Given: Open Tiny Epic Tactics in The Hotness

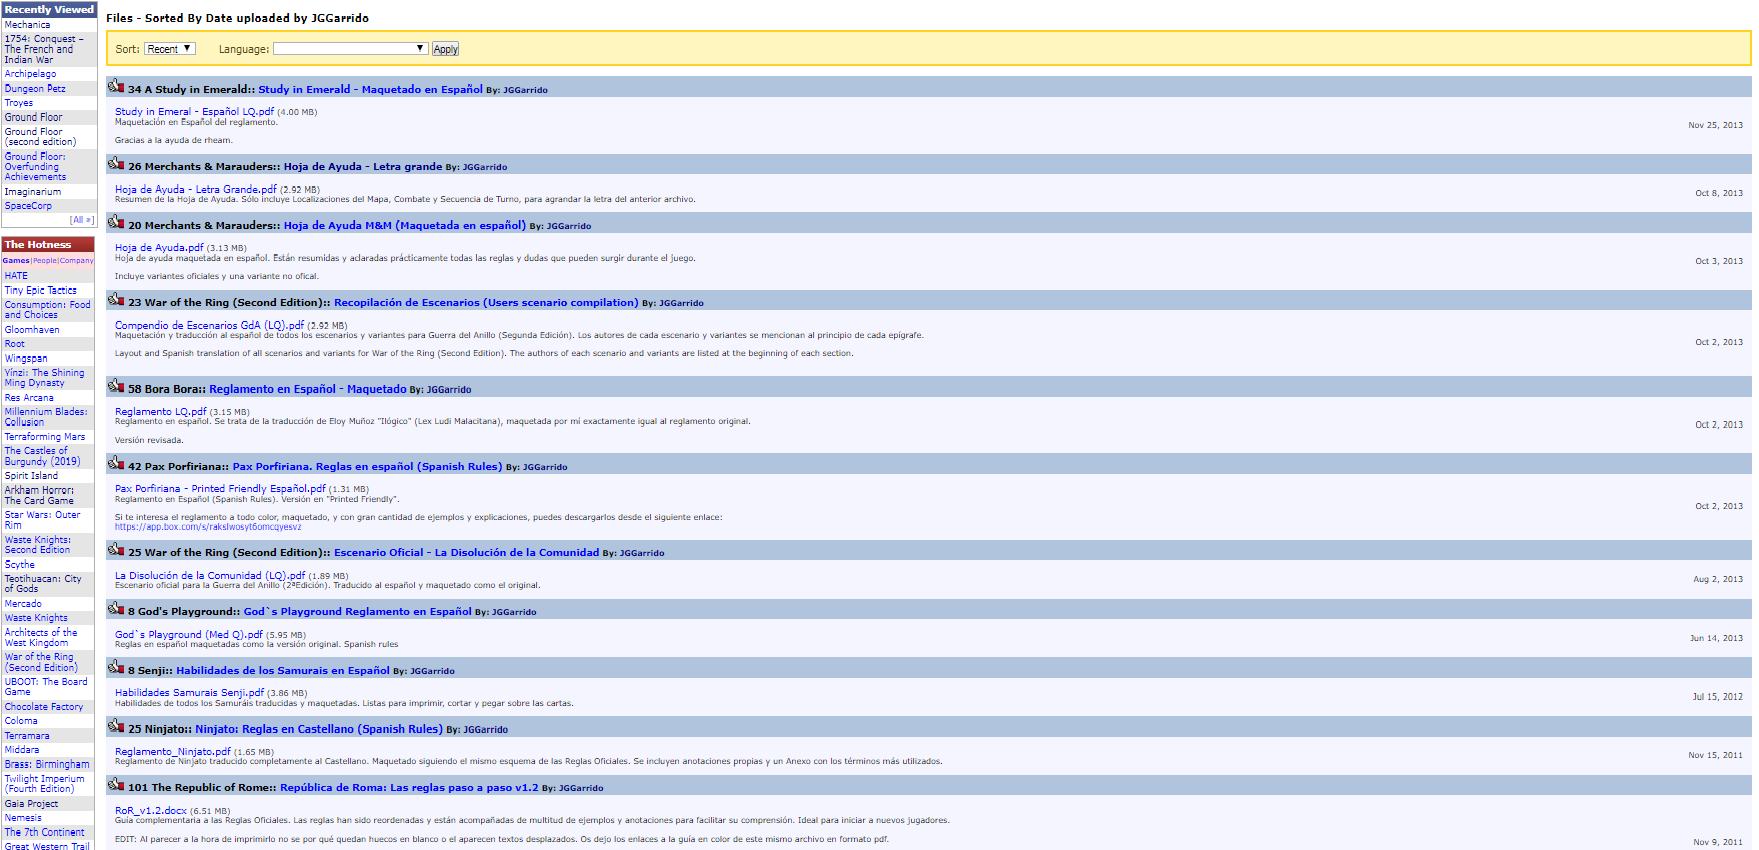Looking at the screenshot, I should (x=41, y=290).
